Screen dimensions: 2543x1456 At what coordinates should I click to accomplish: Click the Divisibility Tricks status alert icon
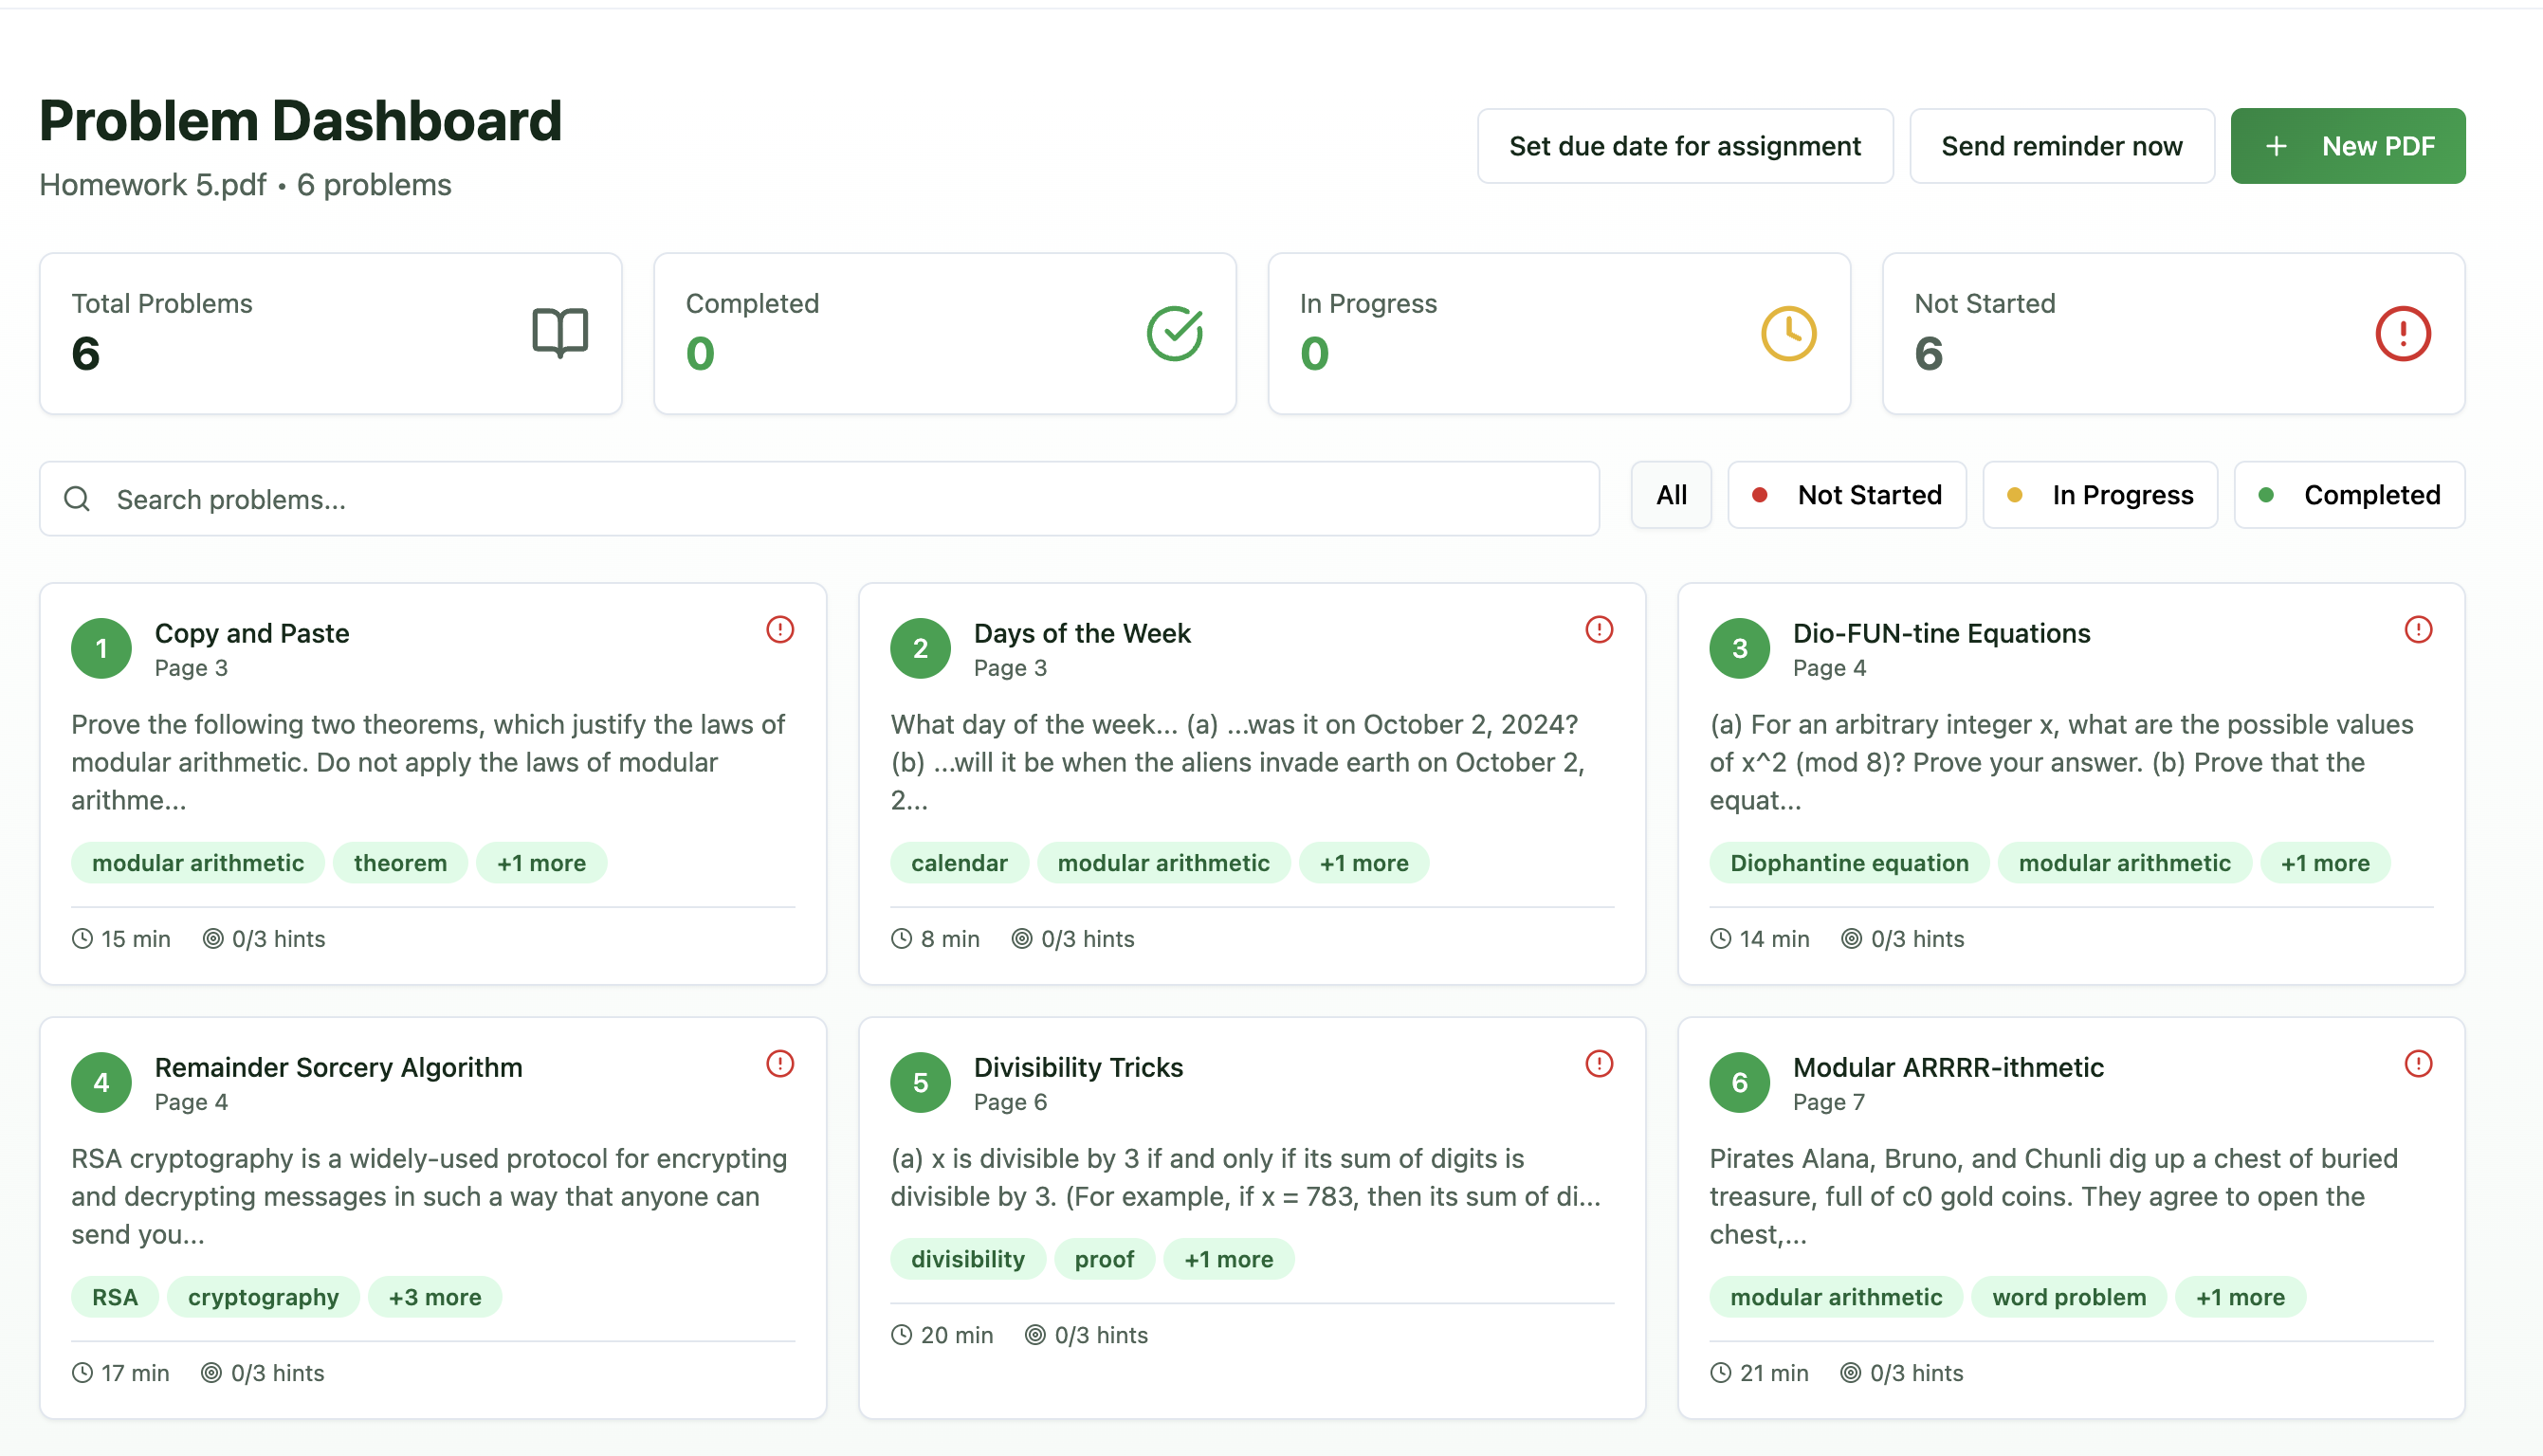point(1599,1063)
